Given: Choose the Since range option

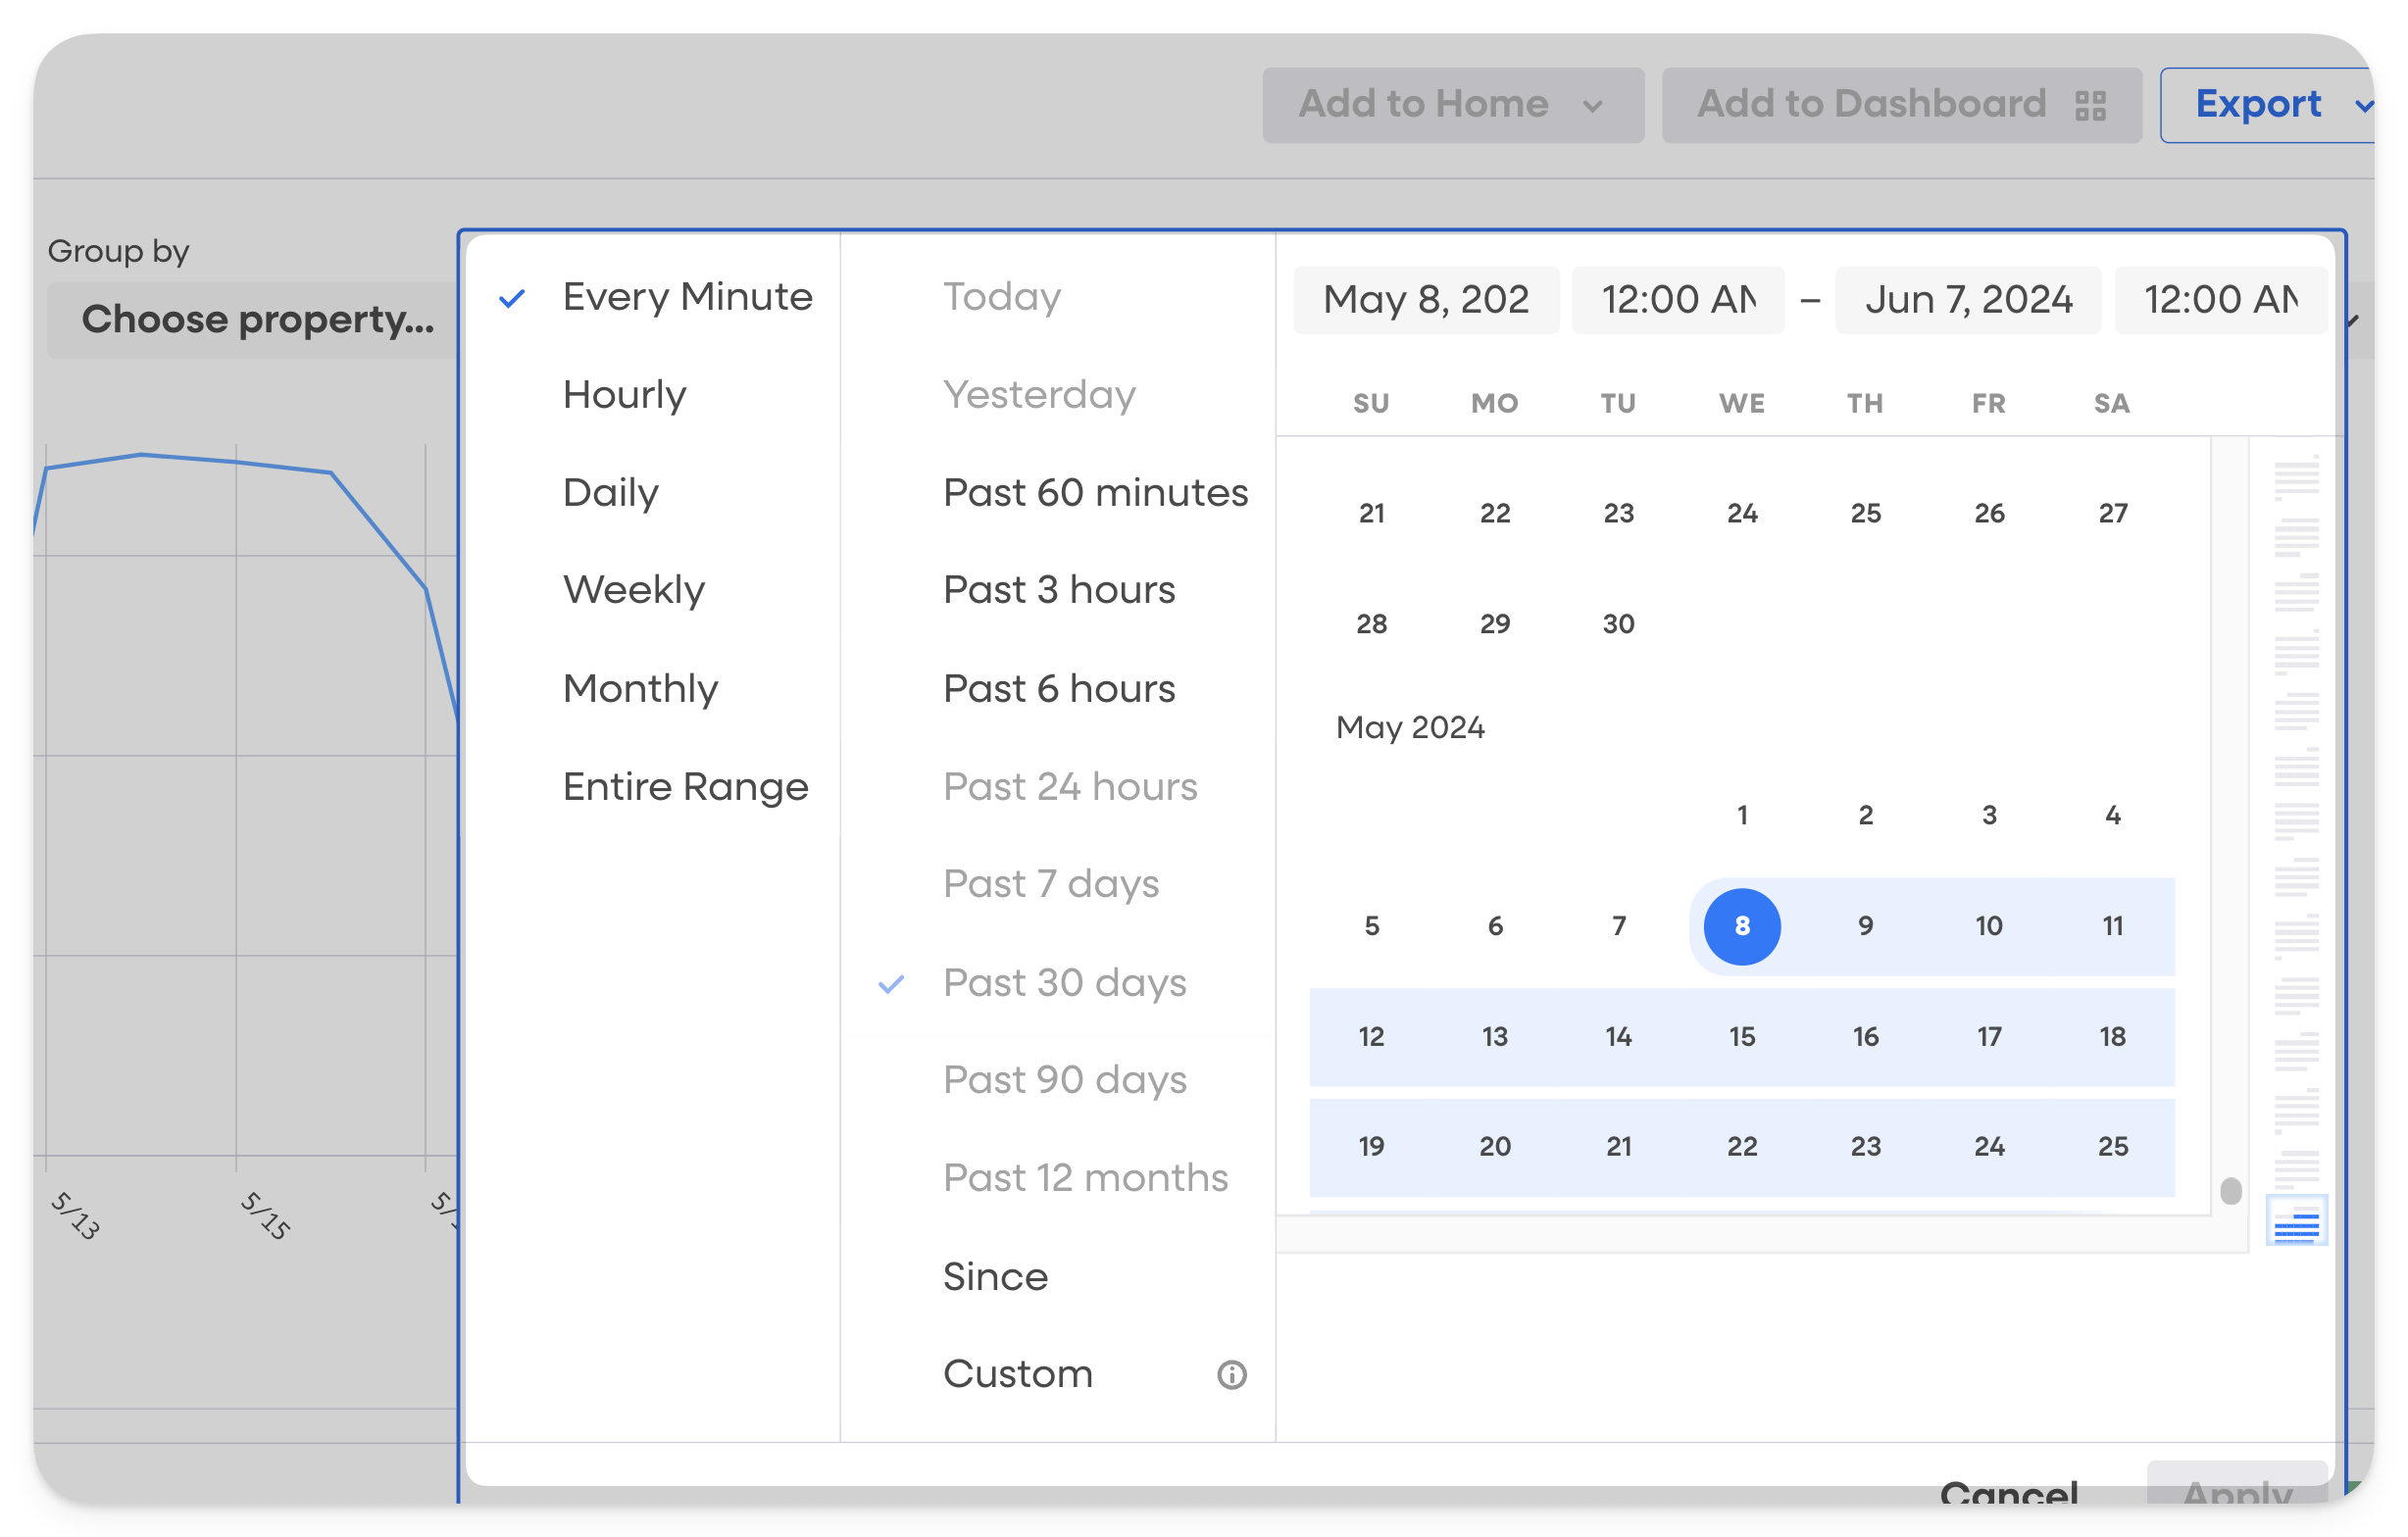Looking at the screenshot, I should click(x=995, y=1277).
